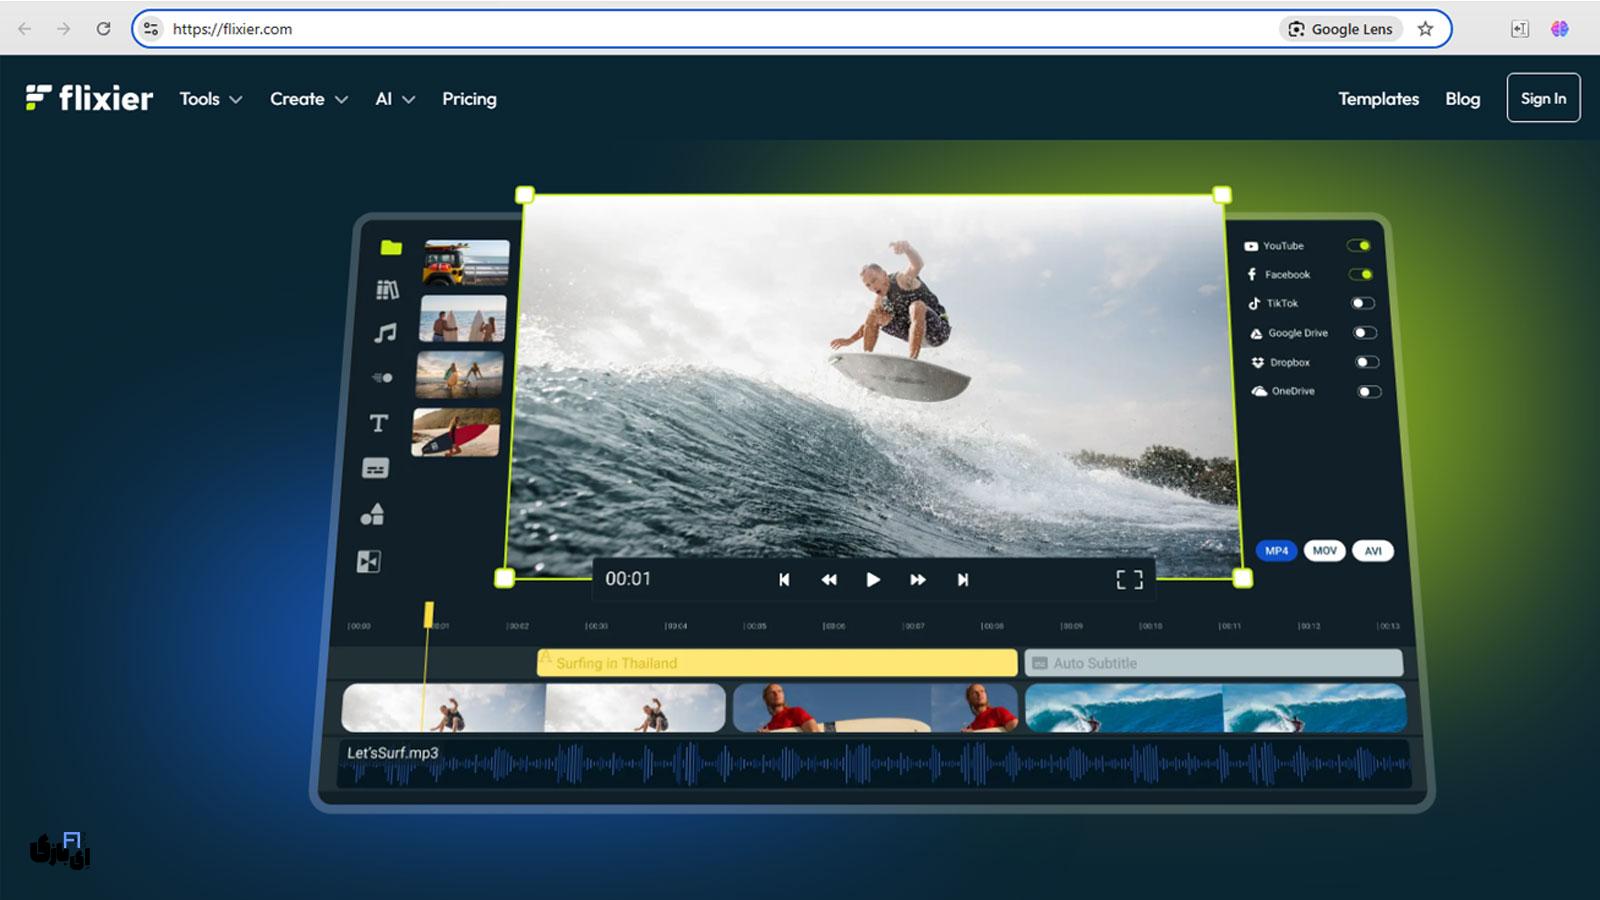Click the yellow timeline playhead marker
Screen dimensions: 1600x900
pyautogui.click(x=428, y=614)
